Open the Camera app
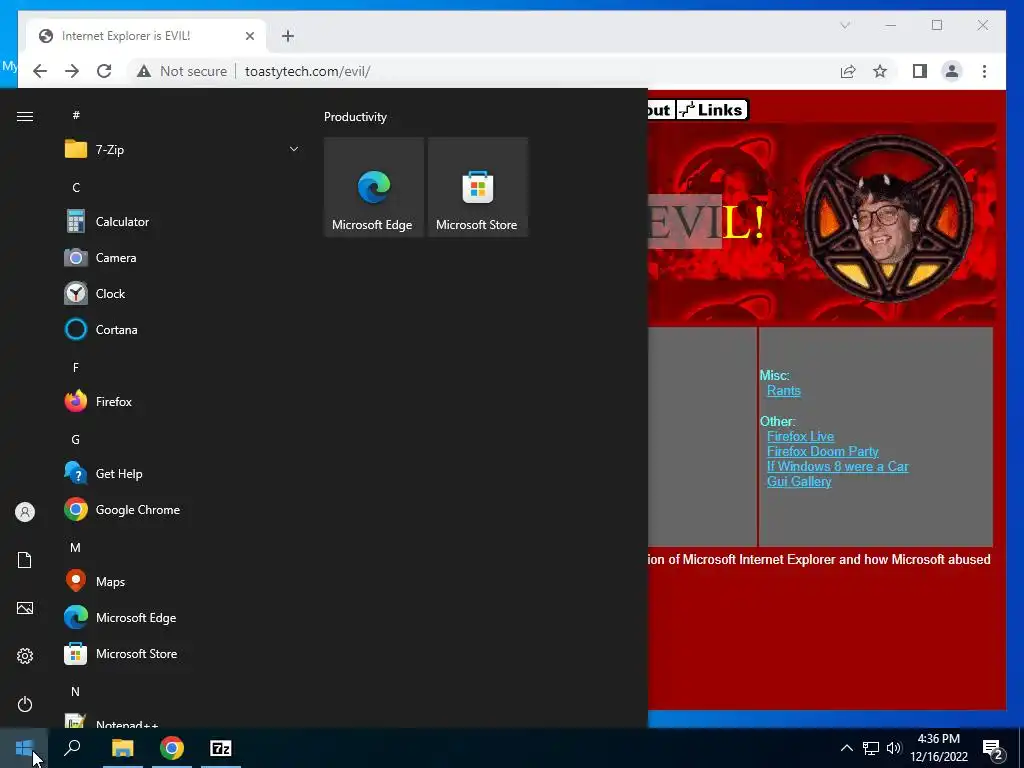 [x=182, y=258]
